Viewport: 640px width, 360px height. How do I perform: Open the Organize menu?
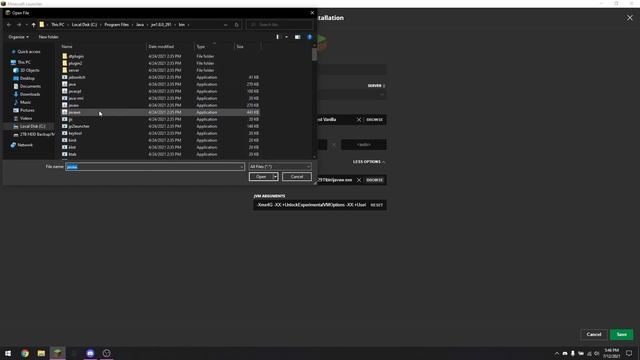[x=18, y=37]
